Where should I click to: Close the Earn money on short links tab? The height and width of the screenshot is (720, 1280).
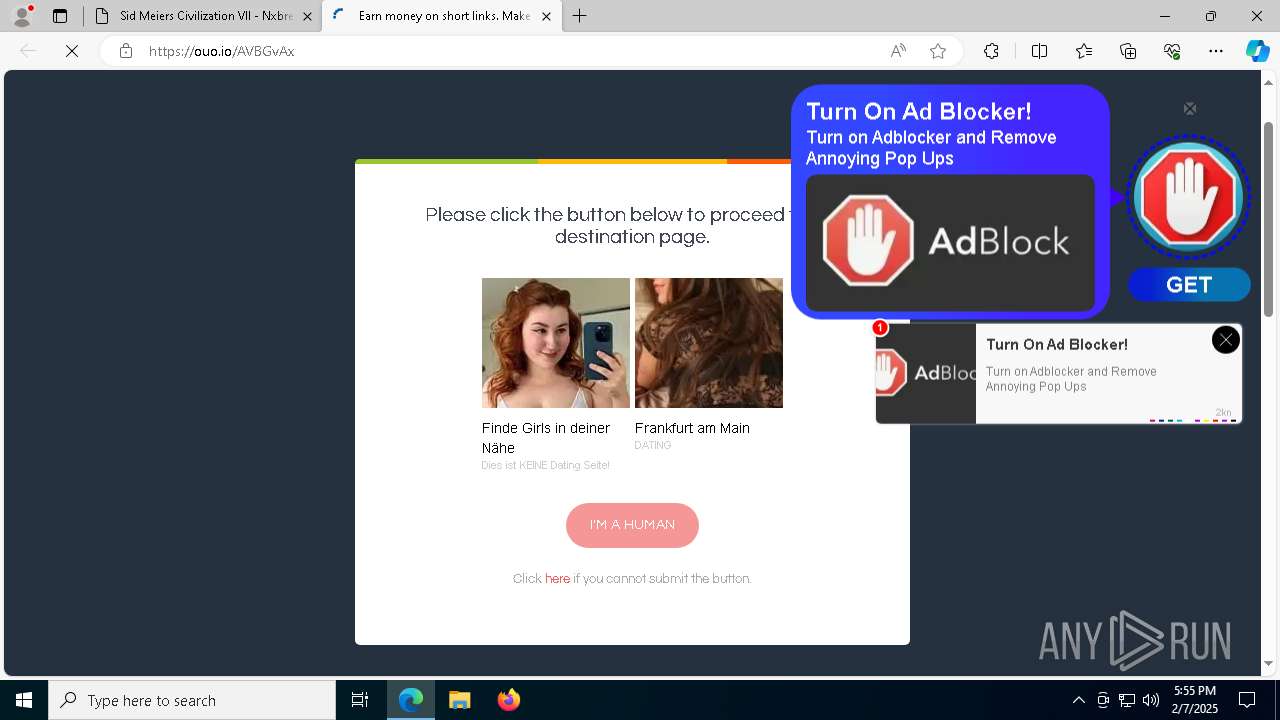546,16
